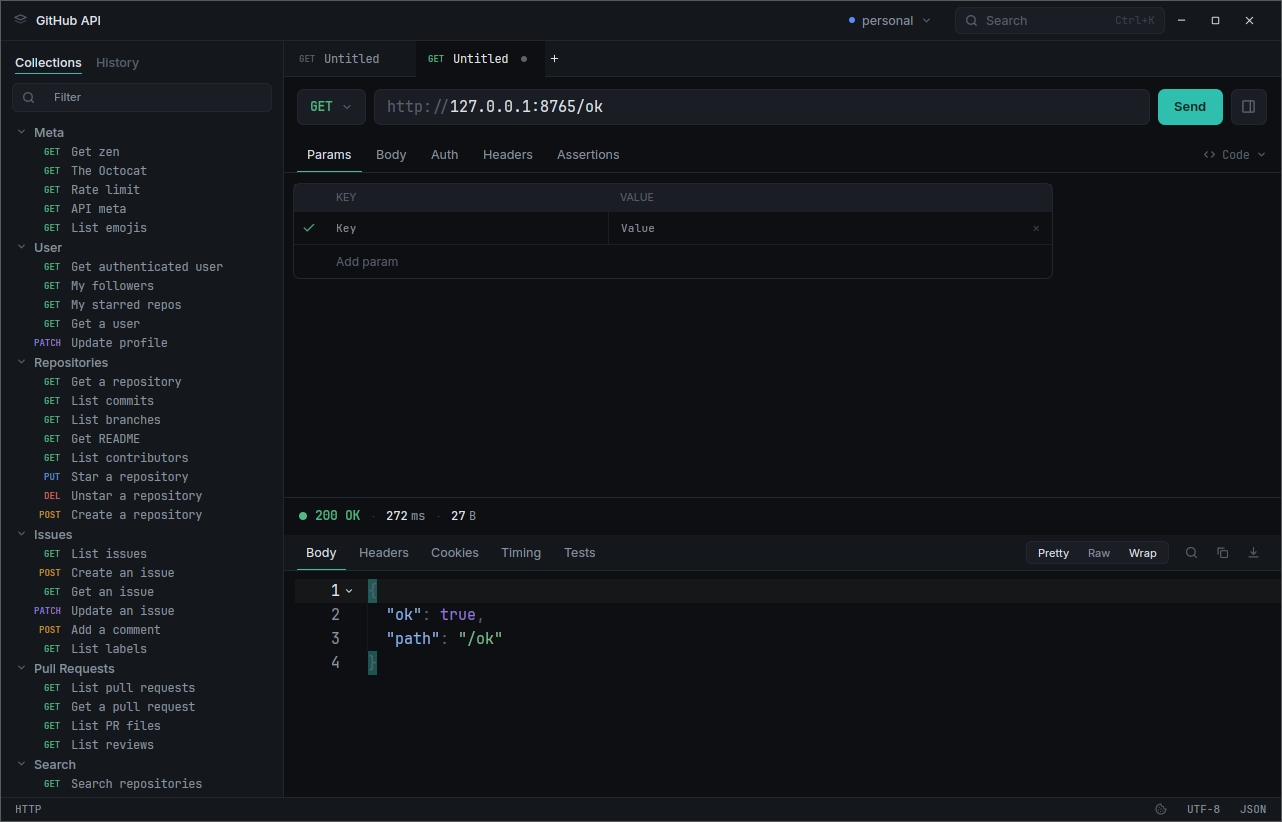Open the Get zen request

coord(95,152)
